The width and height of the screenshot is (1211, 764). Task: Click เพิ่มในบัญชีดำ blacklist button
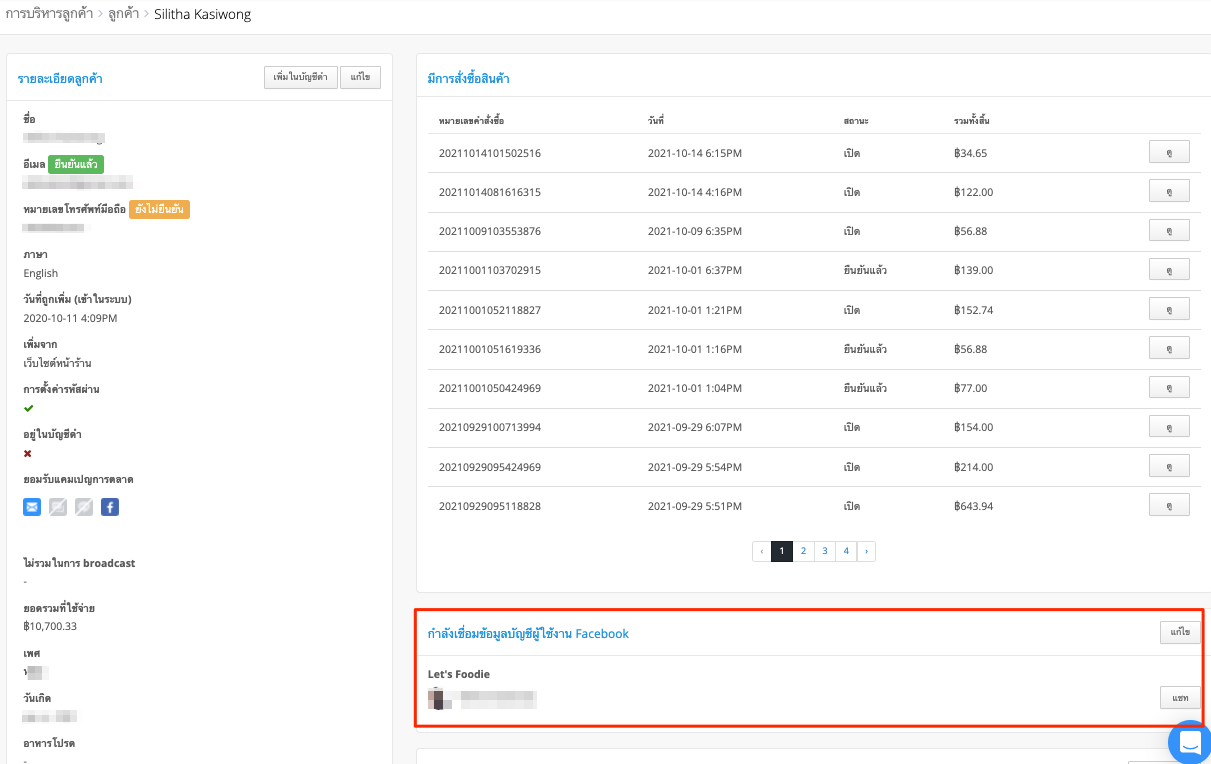click(300, 77)
